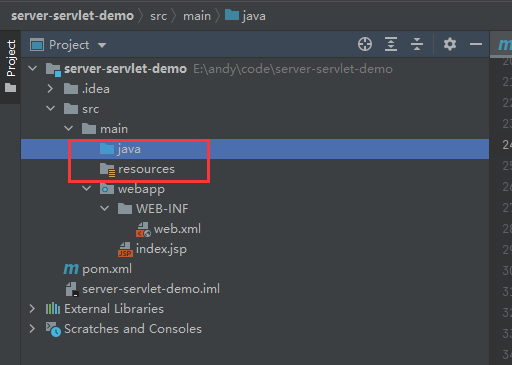Click the java breadcrumb segment
This screenshot has height=365, width=512.
tap(254, 16)
